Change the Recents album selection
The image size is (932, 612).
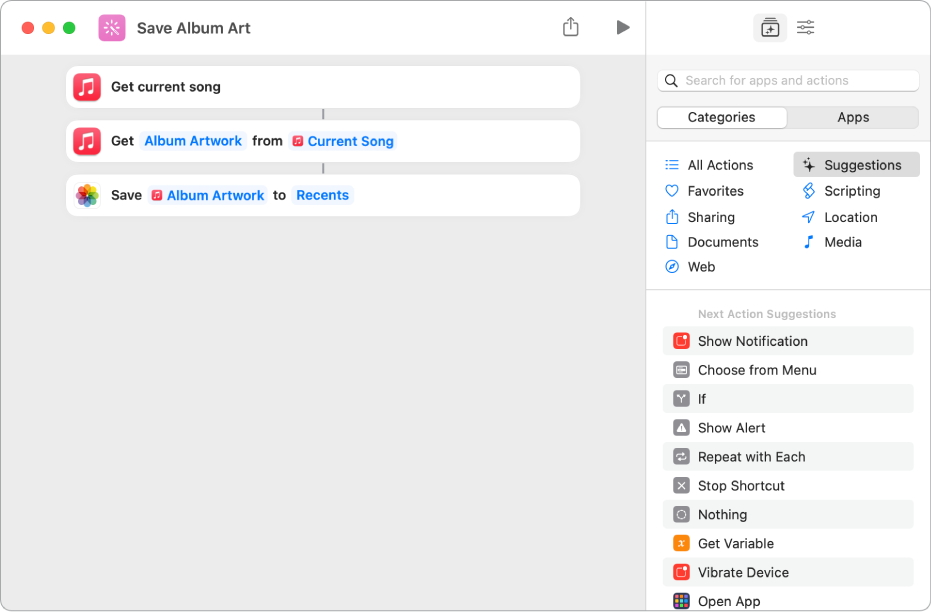pos(322,195)
